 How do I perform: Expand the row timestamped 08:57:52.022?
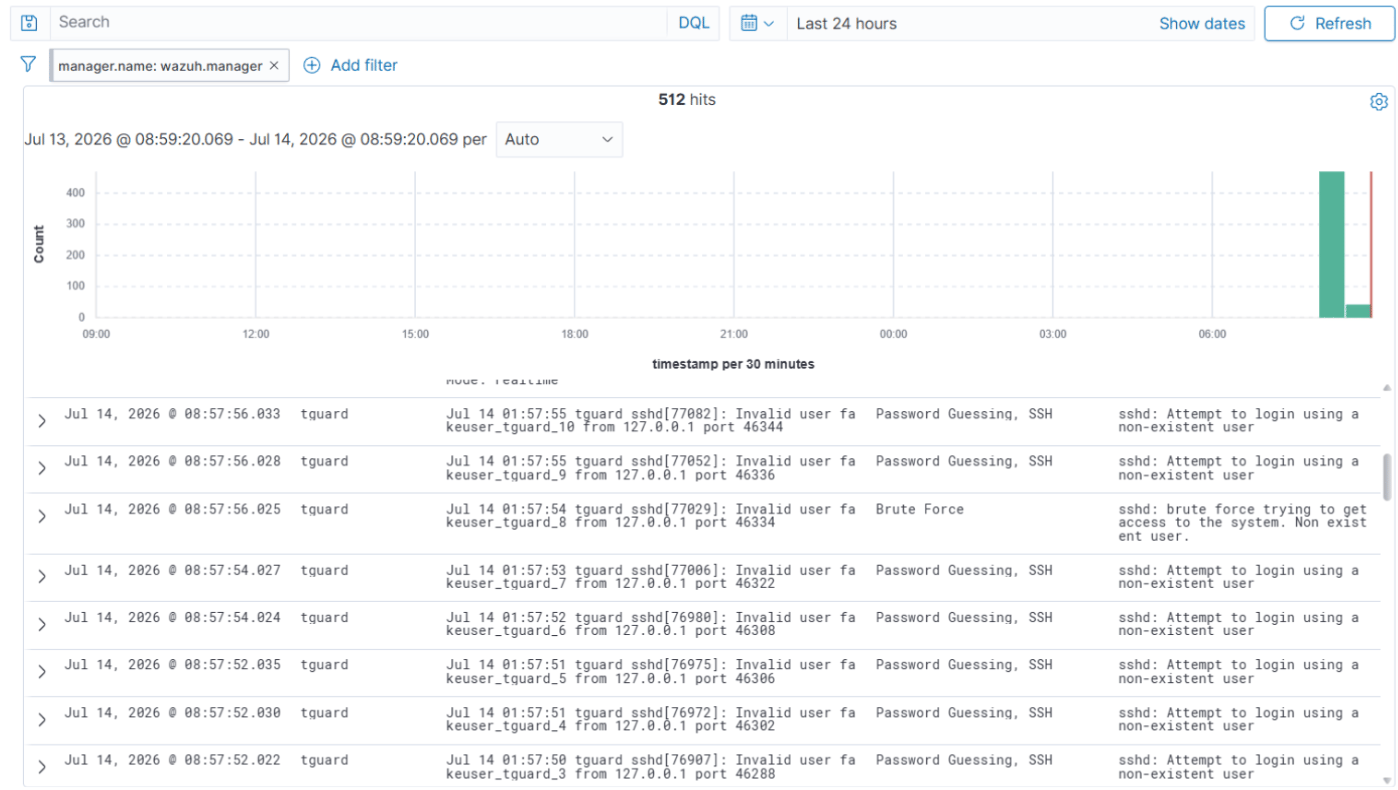tap(41, 767)
